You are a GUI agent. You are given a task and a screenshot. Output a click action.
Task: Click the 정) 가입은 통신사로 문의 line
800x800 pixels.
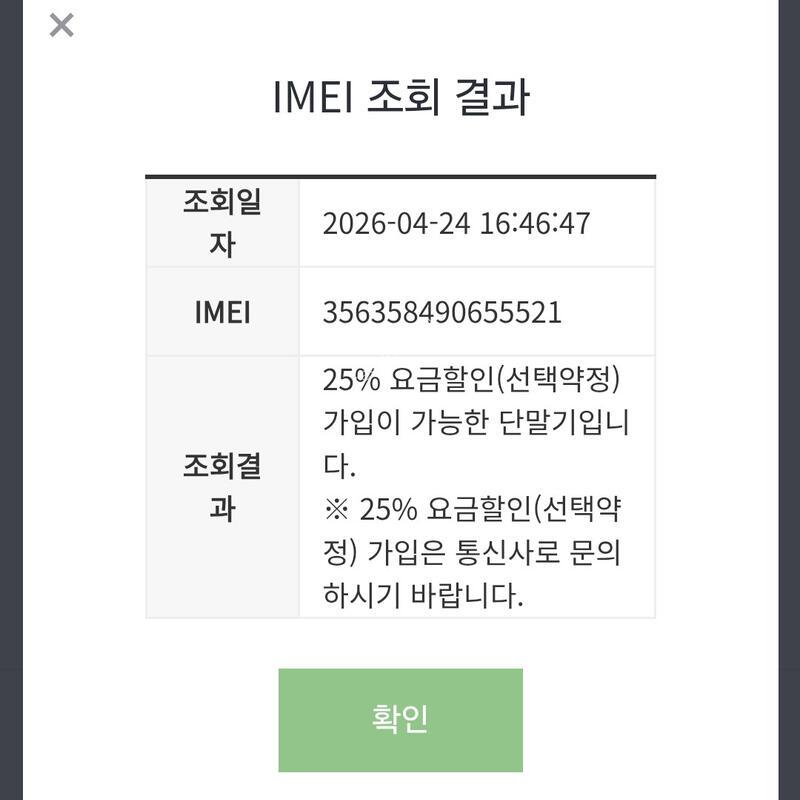tap(478, 553)
